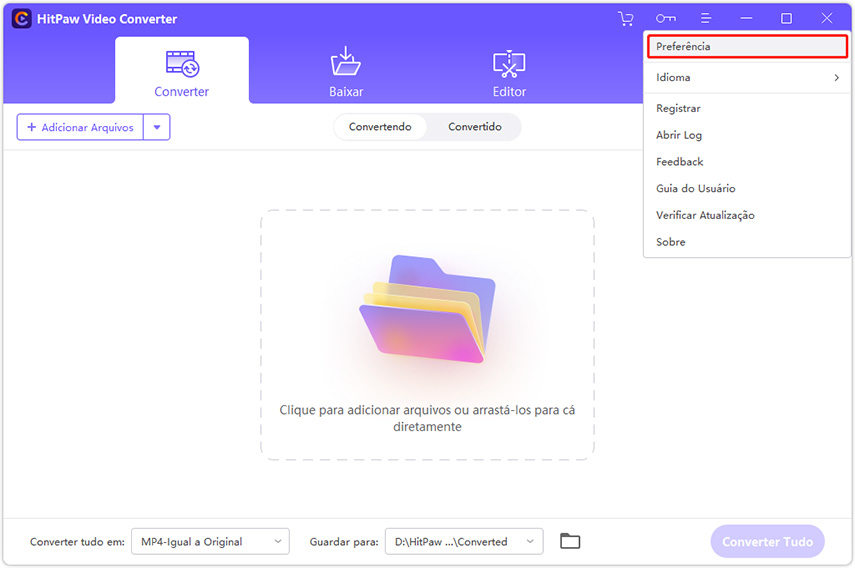Open the Guardar para path dropdown
This screenshot has height=568, width=855.
[x=464, y=541]
